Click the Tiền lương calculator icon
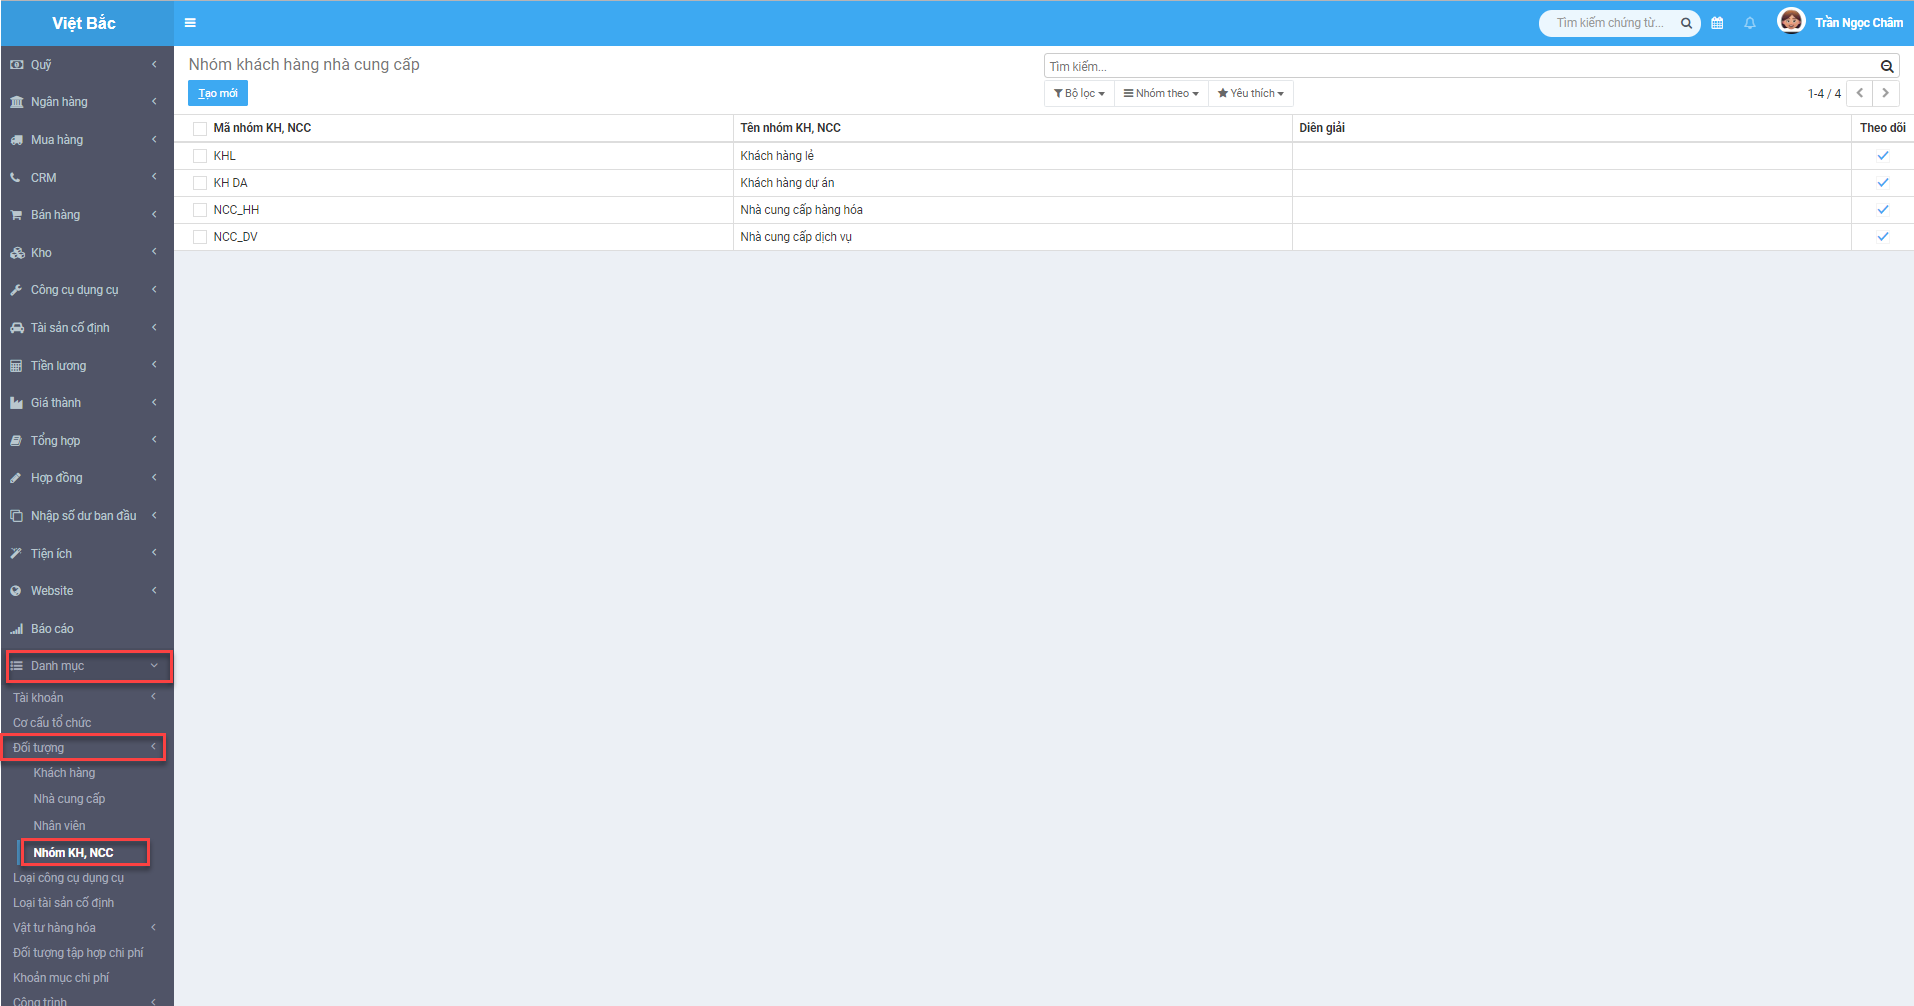 (16, 366)
